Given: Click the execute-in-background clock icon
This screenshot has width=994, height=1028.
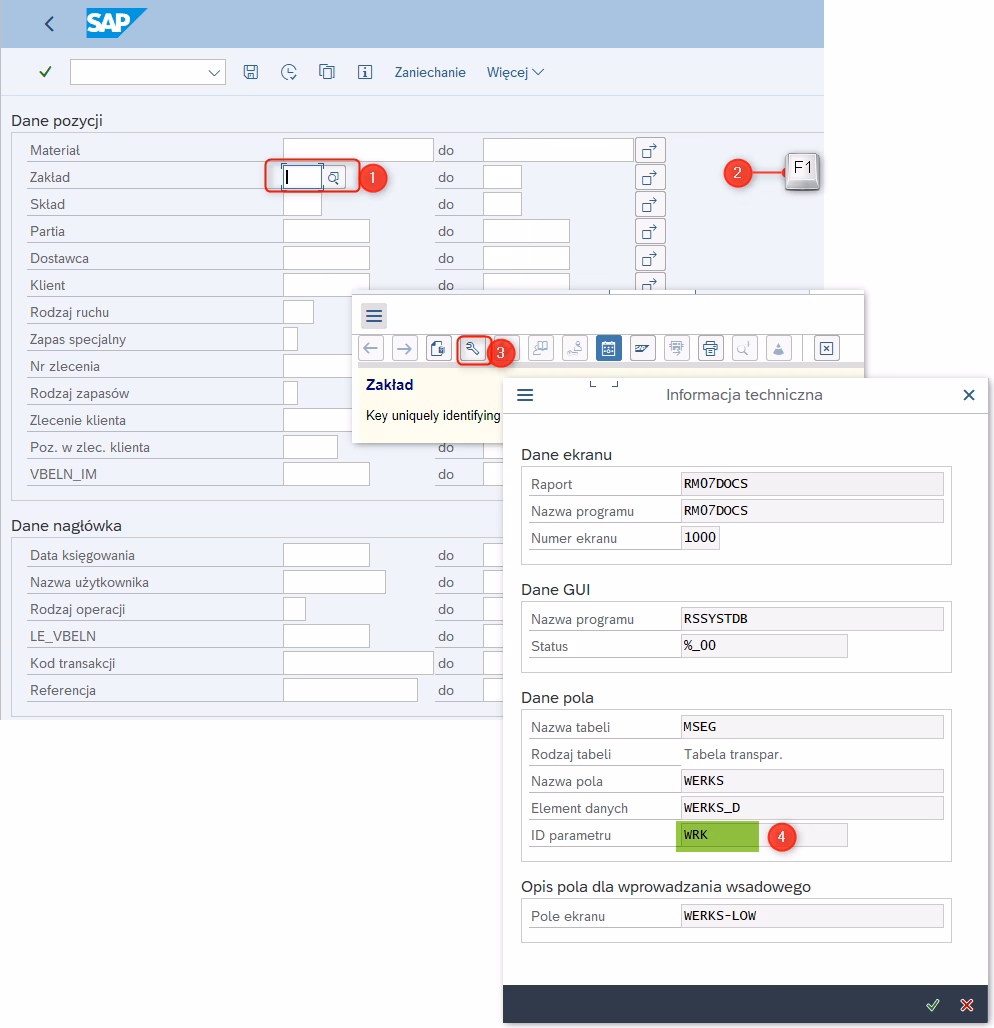Looking at the screenshot, I should coord(289,72).
